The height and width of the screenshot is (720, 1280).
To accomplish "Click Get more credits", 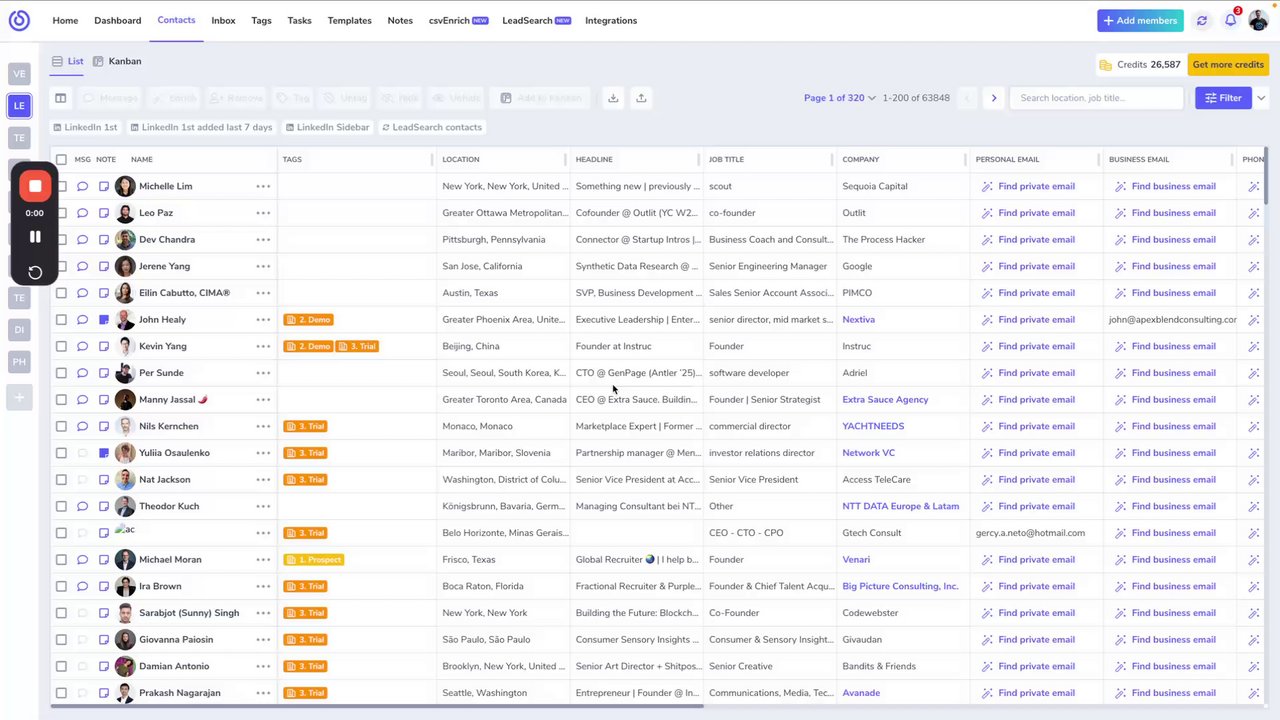I will [x=1228, y=65].
